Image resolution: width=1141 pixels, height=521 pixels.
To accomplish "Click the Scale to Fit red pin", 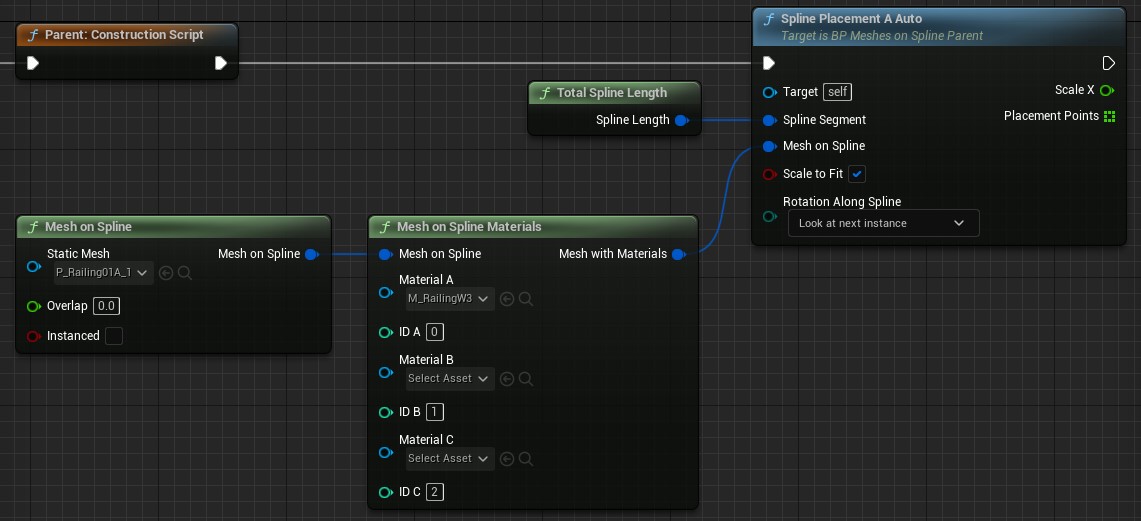I will [x=770, y=174].
